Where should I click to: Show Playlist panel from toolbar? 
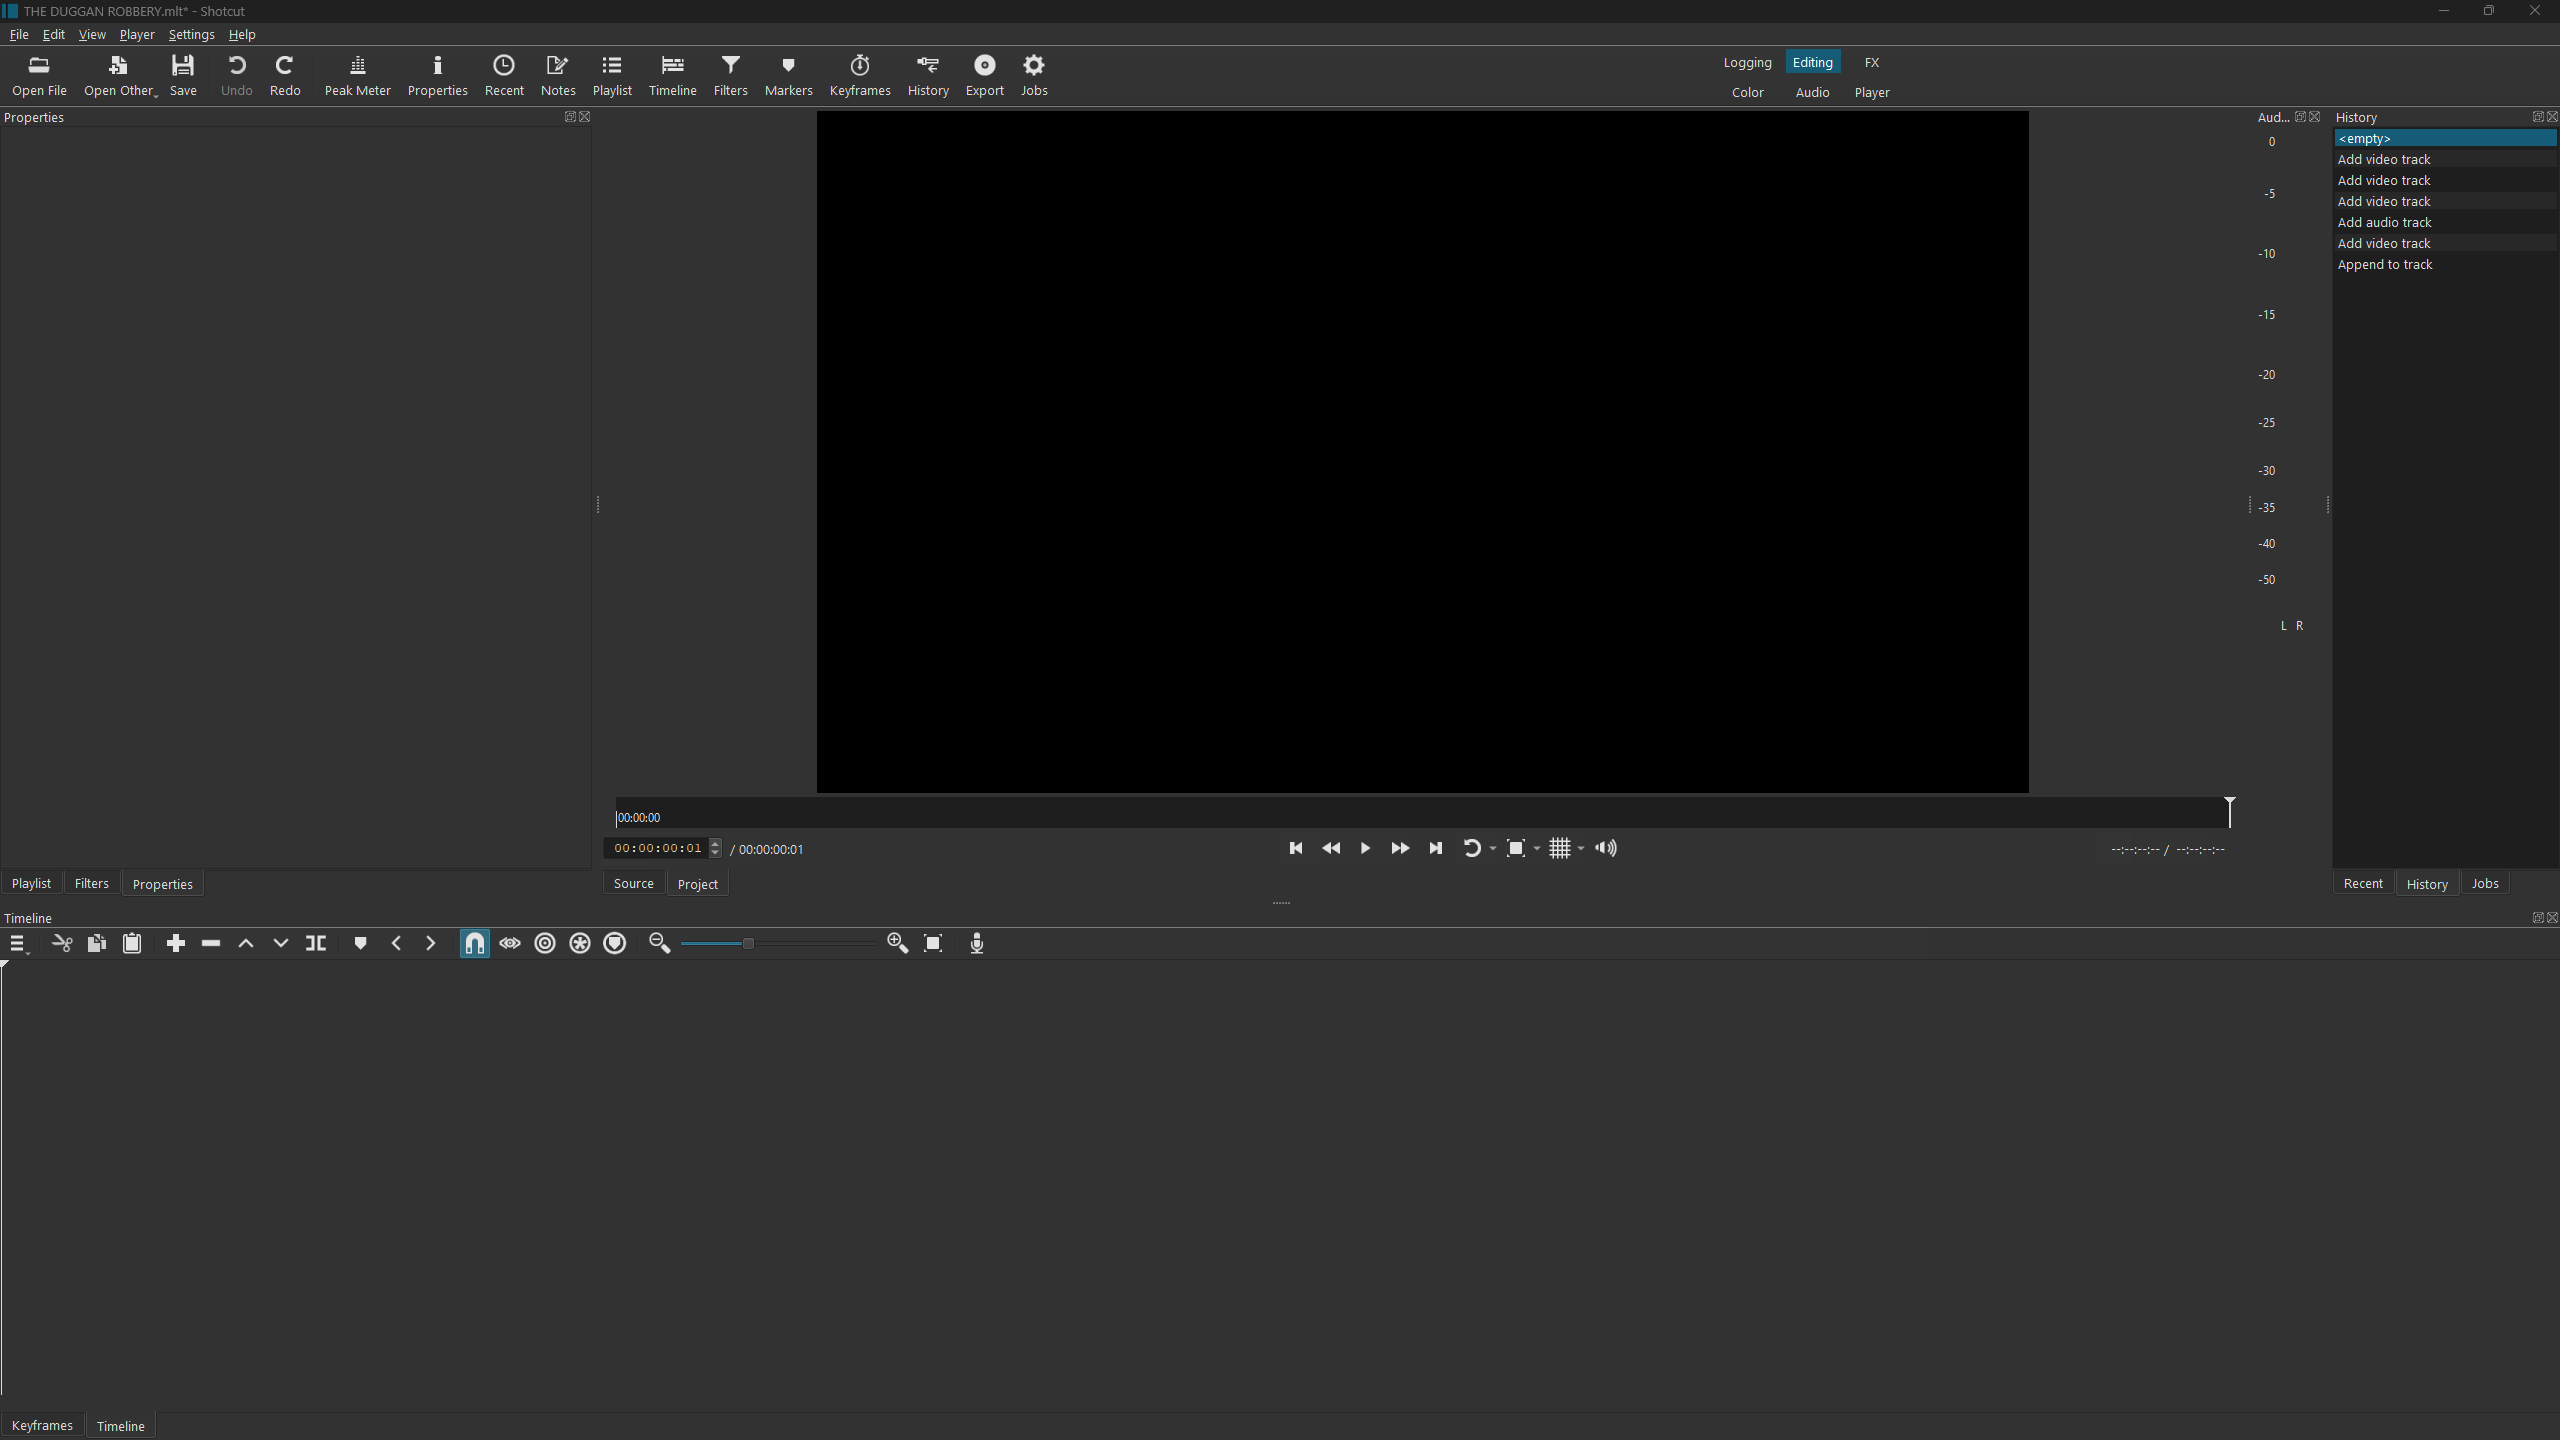[612, 76]
